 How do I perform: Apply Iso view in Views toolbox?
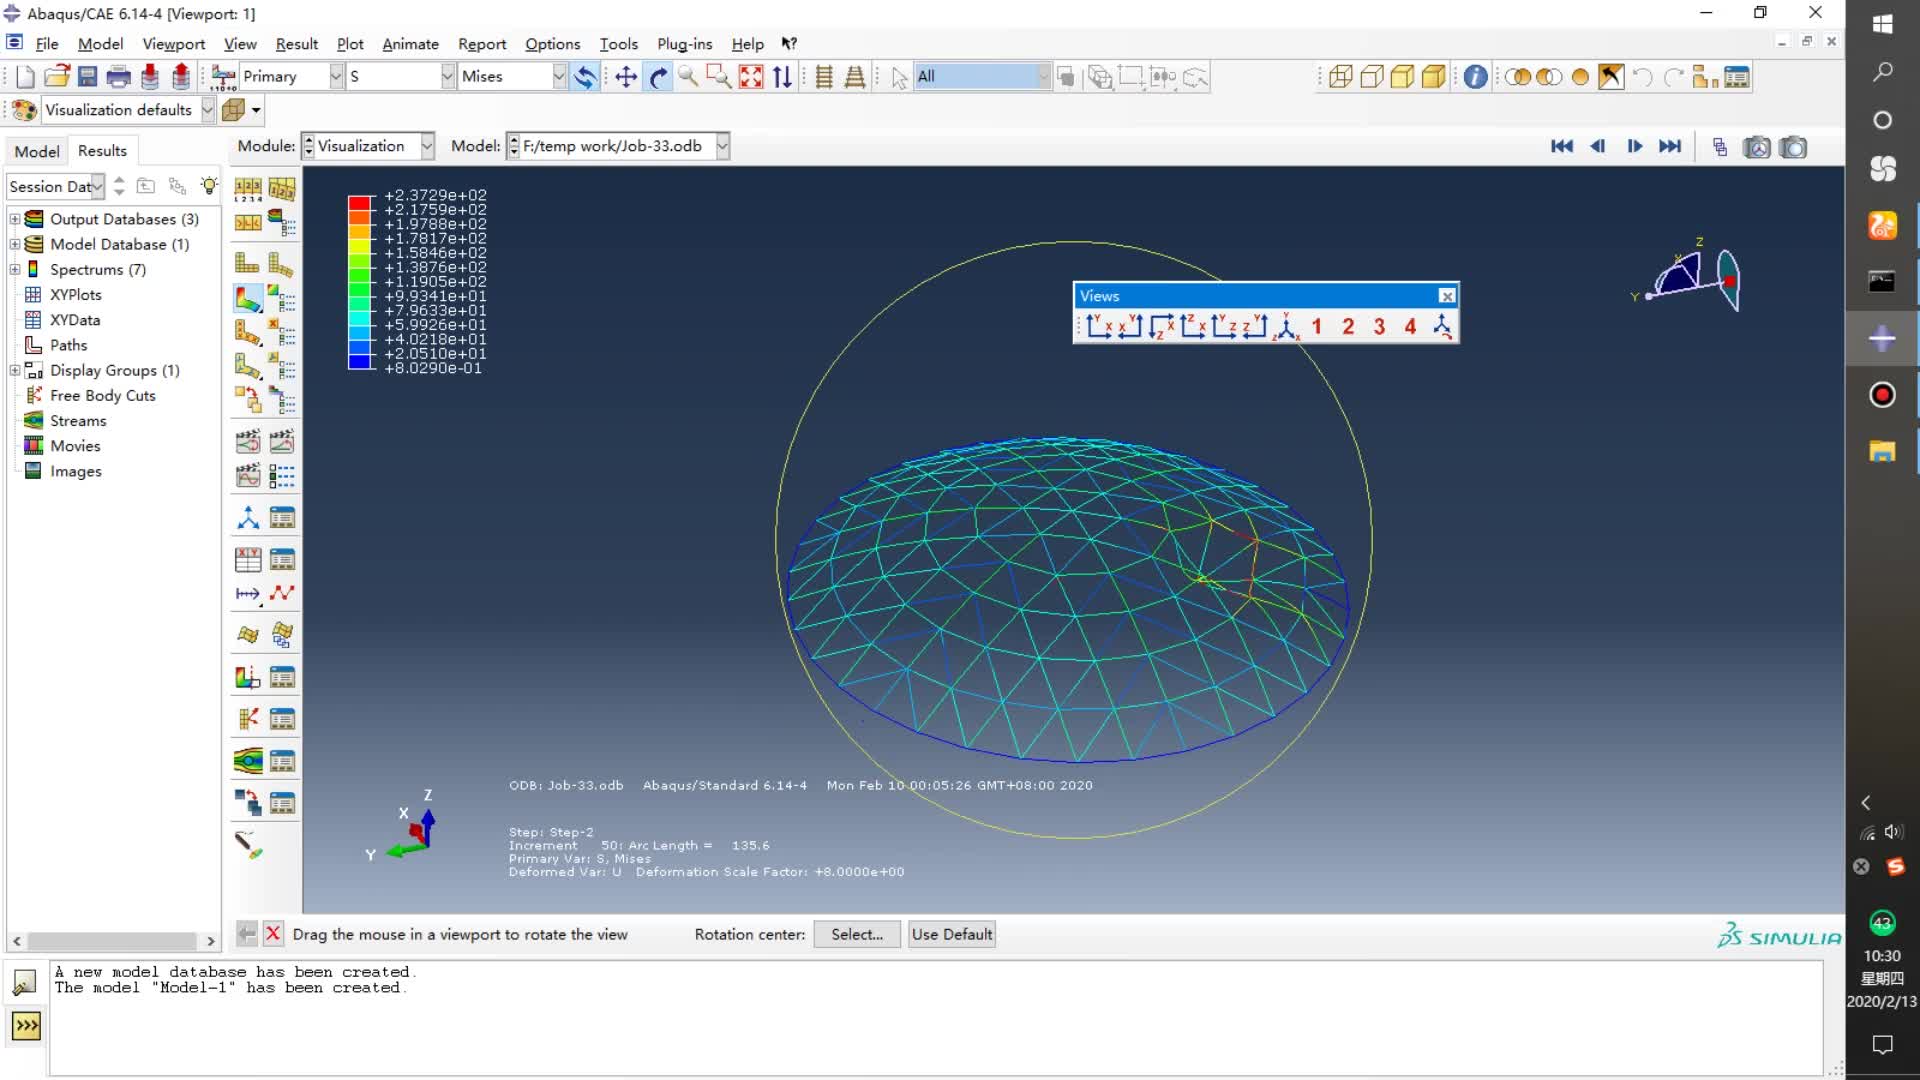pyautogui.click(x=1286, y=326)
